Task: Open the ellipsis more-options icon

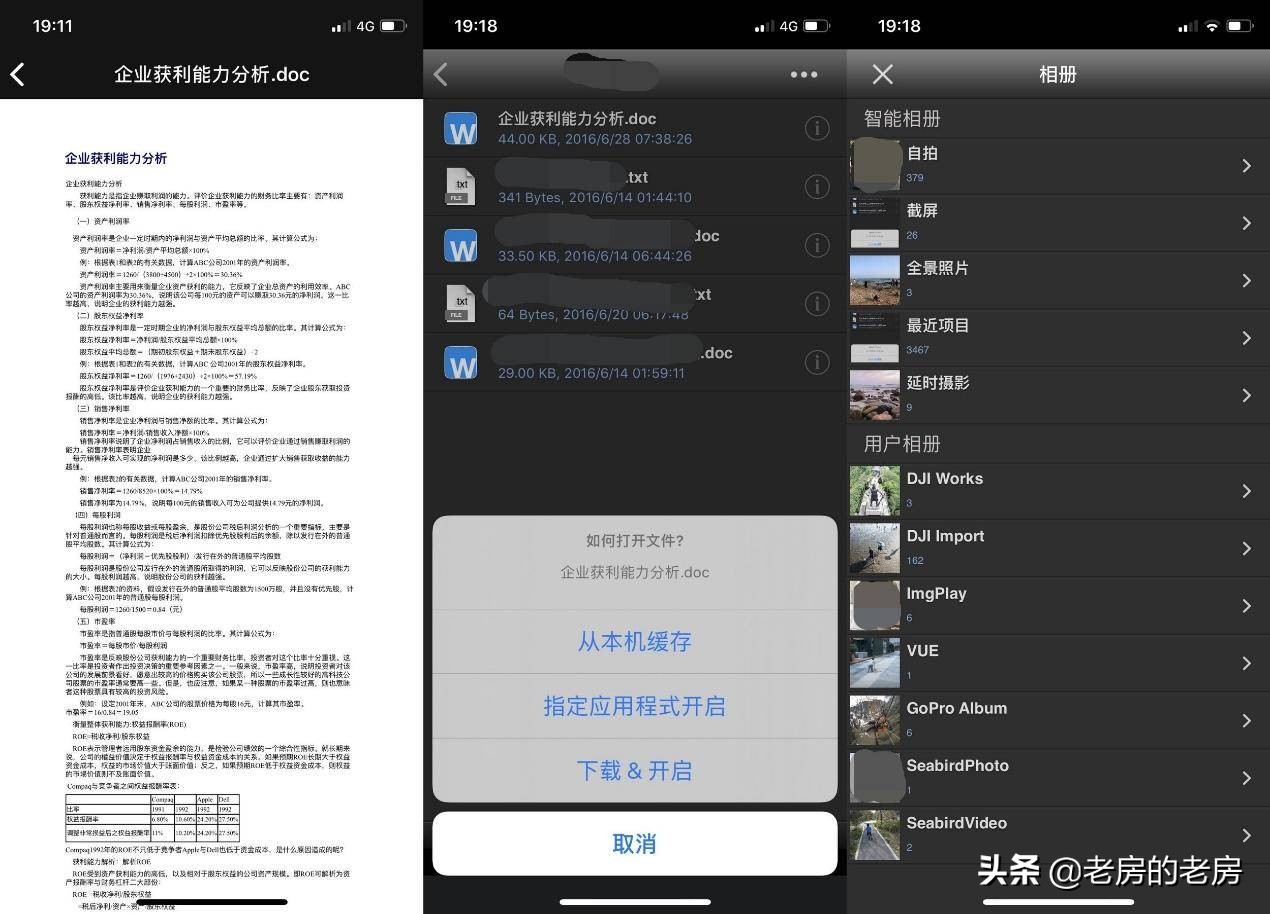Action: pos(804,74)
